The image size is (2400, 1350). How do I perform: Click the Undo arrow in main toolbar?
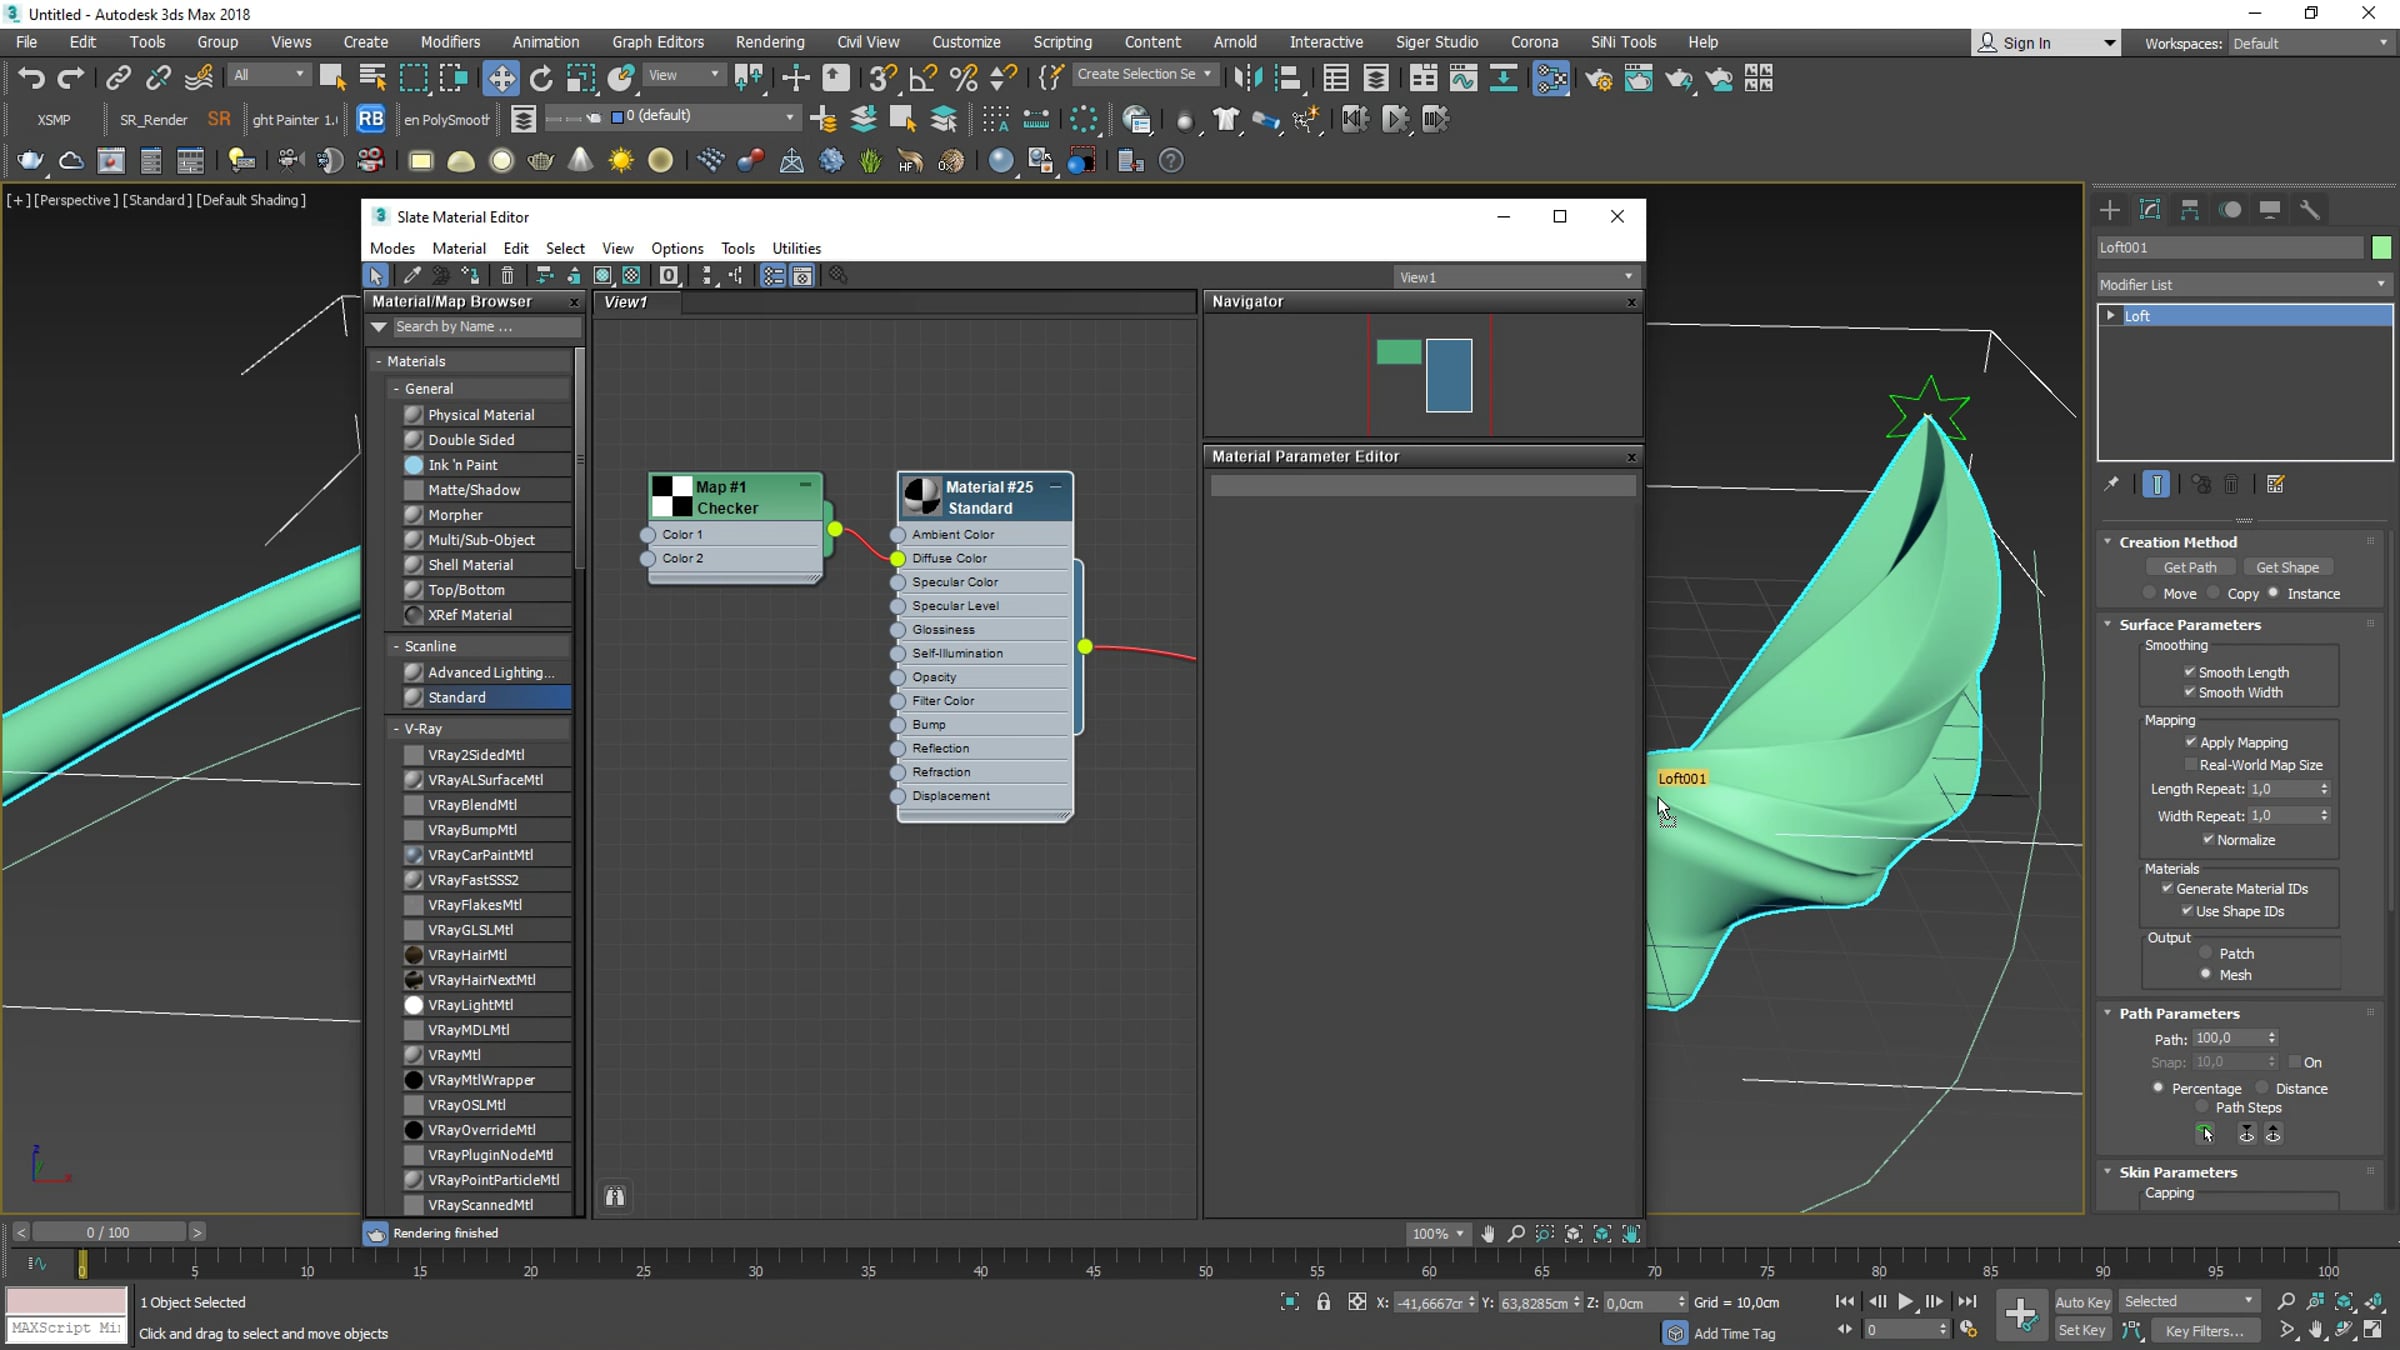(31, 78)
